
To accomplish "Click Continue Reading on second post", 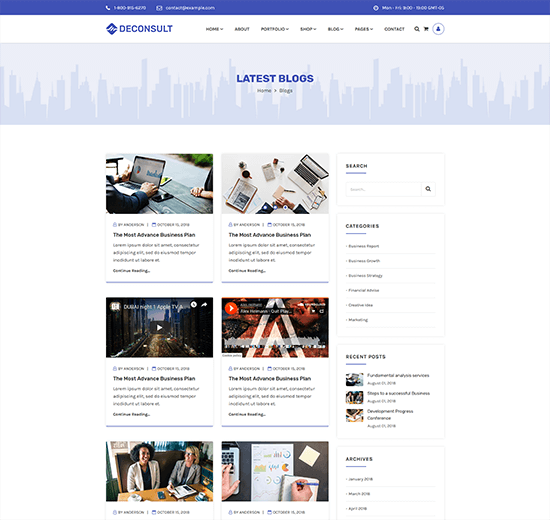I will [x=247, y=271].
